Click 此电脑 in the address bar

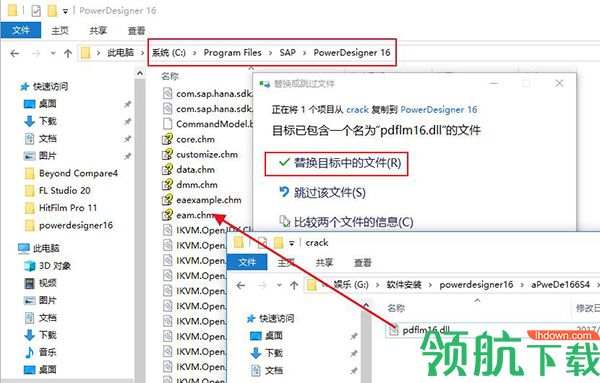click(120, 52)
